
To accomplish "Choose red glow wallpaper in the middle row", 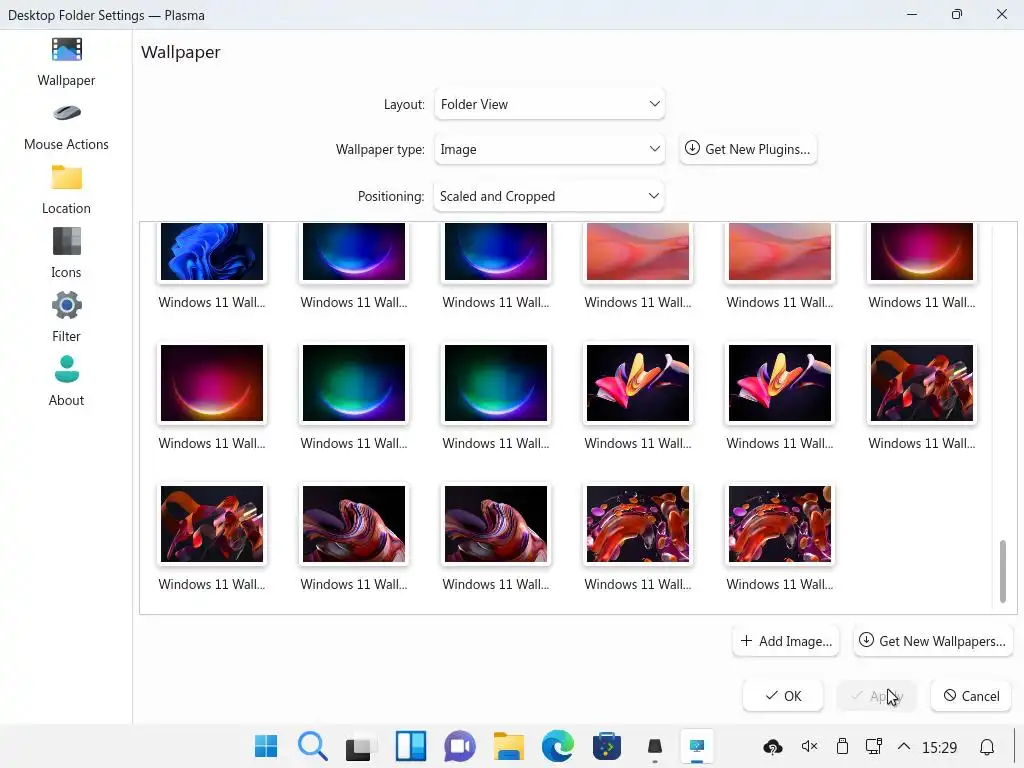I will (x=212, y=383).
